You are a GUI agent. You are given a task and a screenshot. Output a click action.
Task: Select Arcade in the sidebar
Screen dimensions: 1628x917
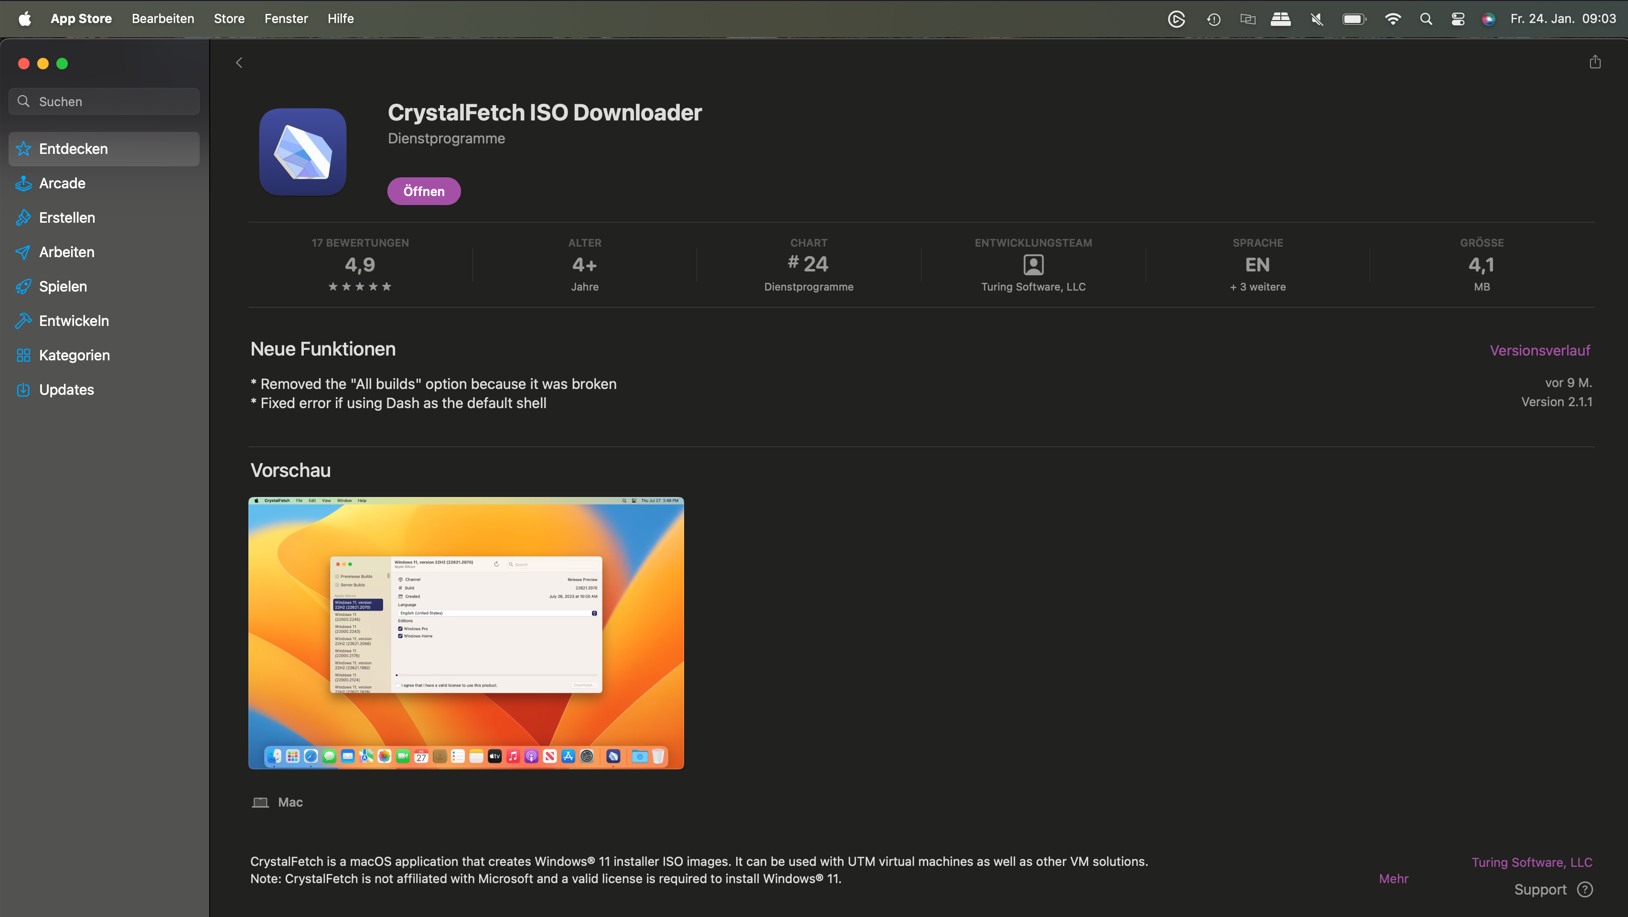click(104, 183)
